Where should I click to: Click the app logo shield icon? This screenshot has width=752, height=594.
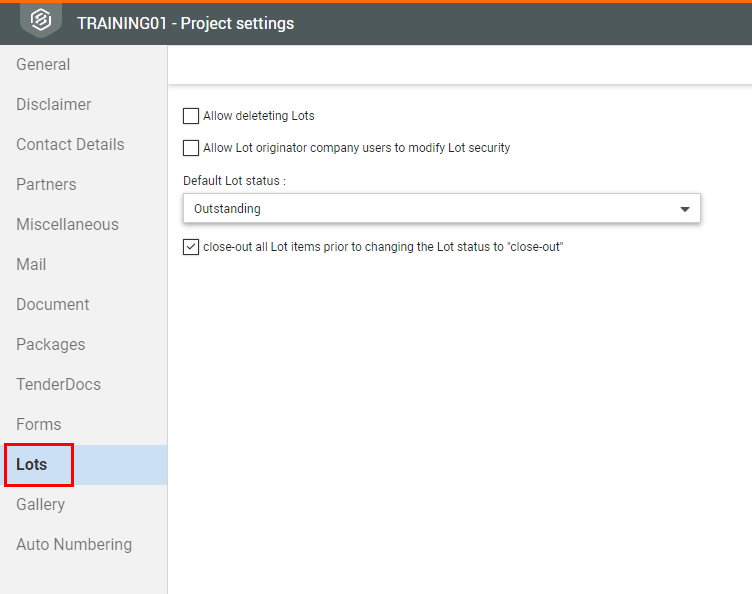point(40,22)
